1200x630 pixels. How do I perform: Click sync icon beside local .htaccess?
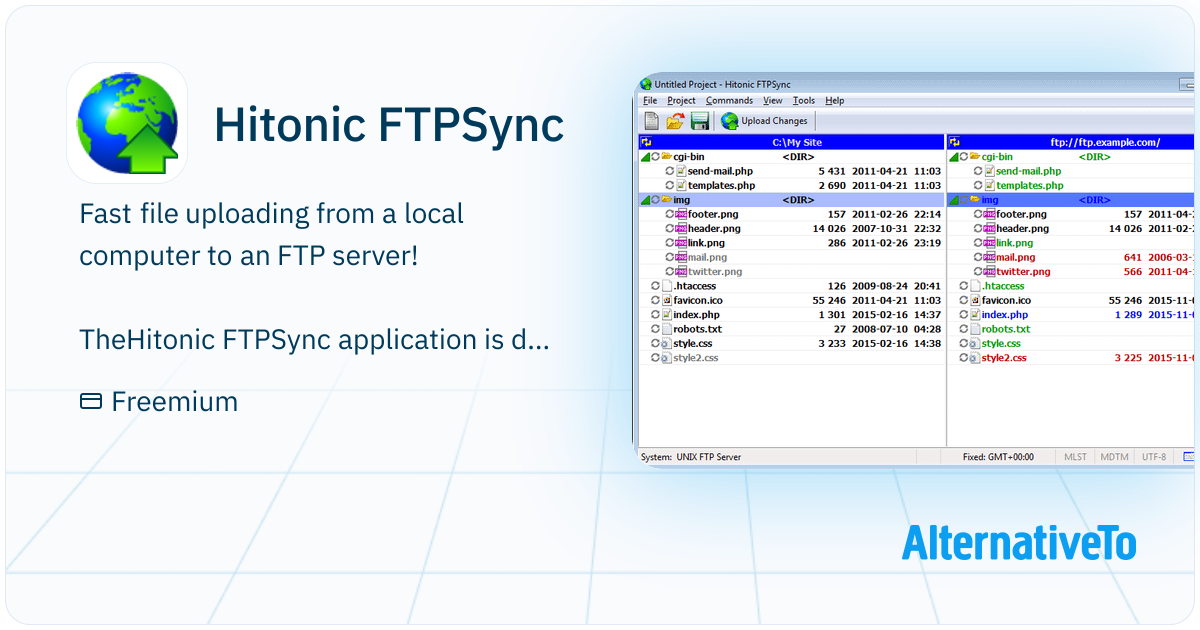click(655, 286)
